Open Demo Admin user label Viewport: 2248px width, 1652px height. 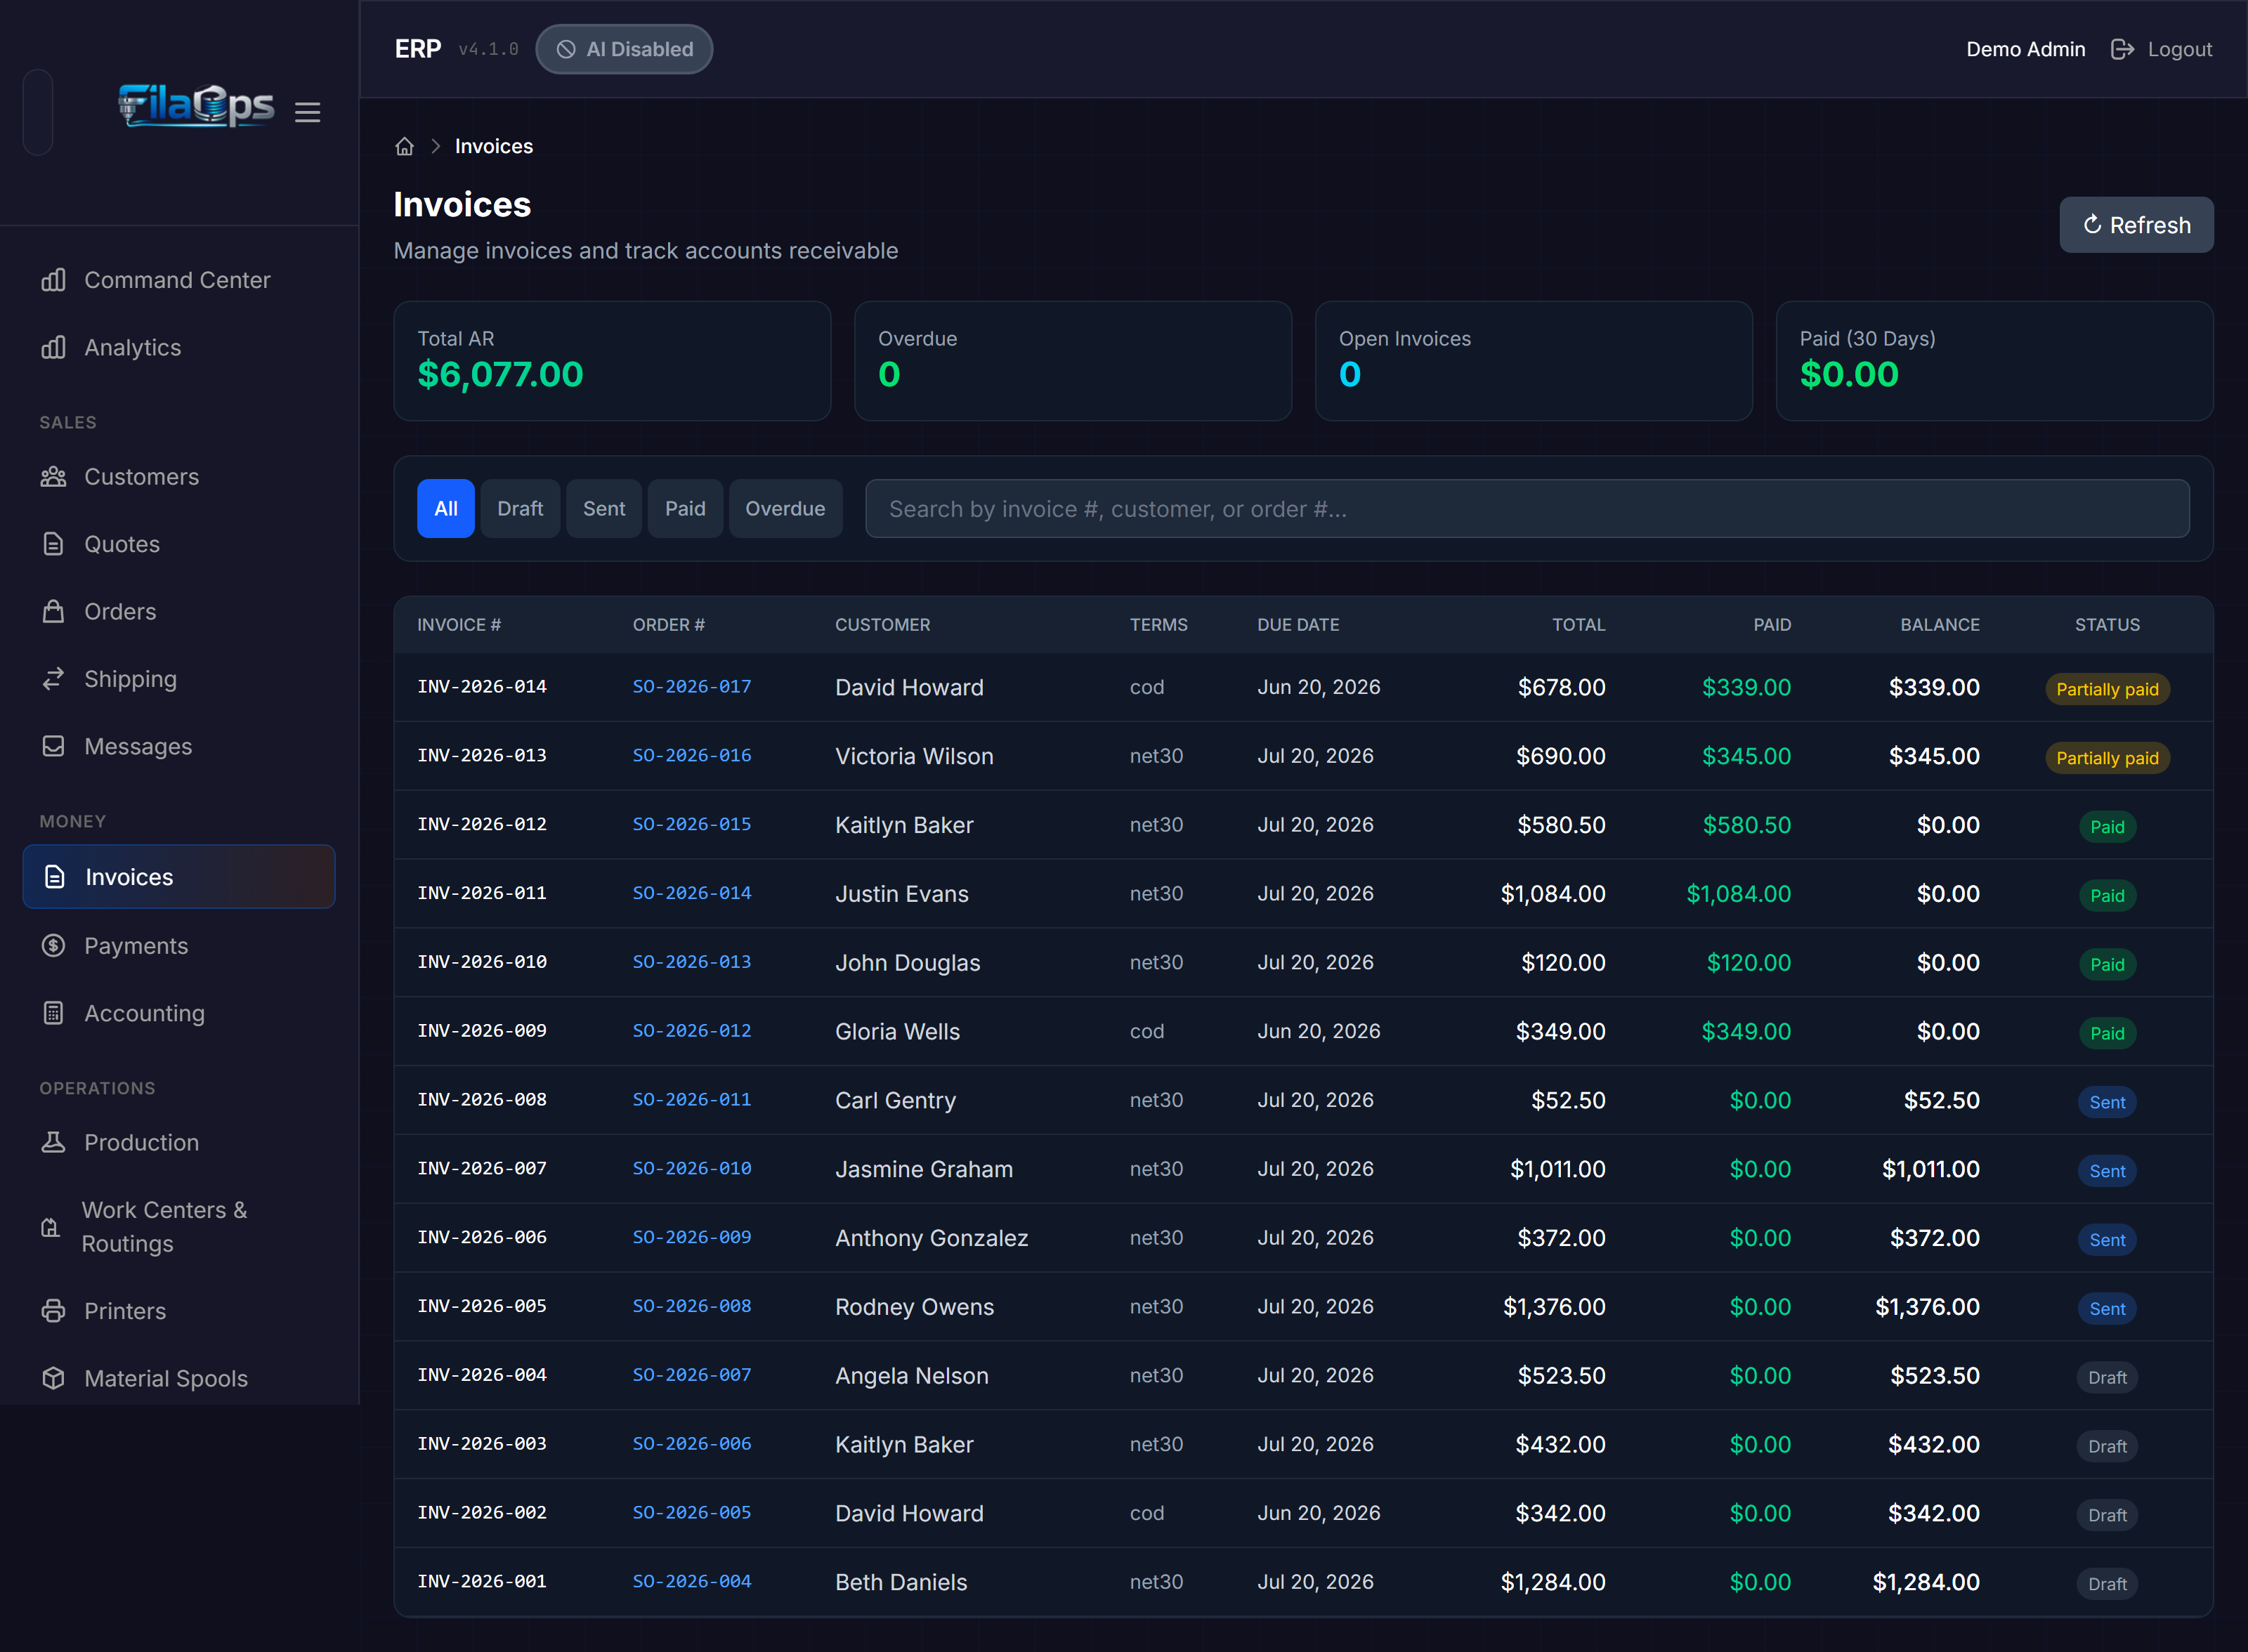(x=2025, y=49)
